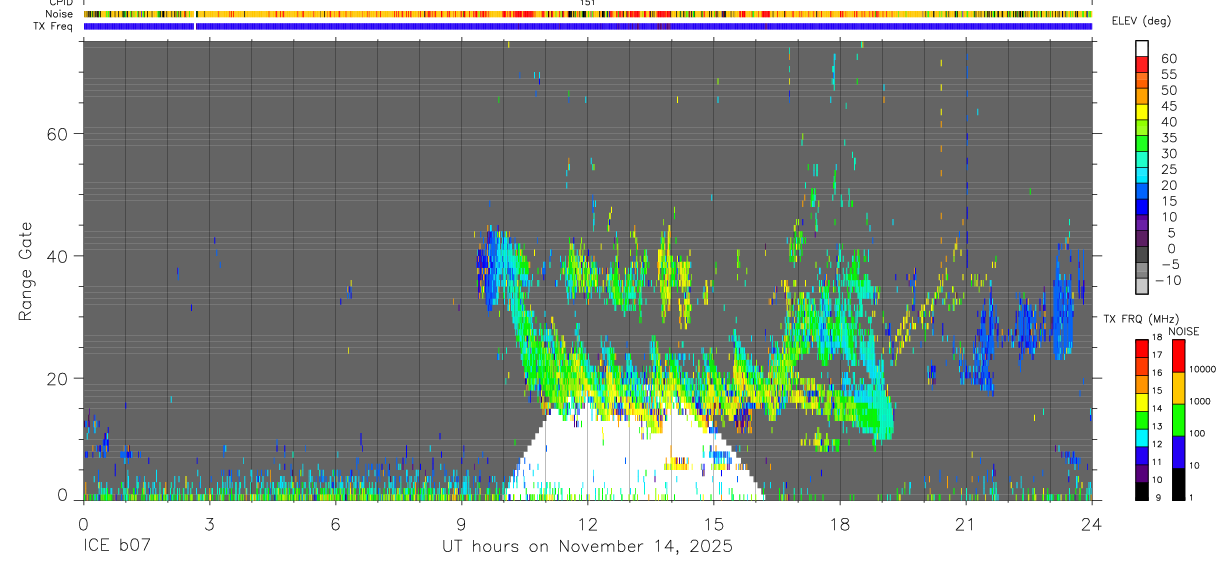1228x567 pixels.
Task: Pick the blue segment of the NOISE colorbar
Action: 1179,452
